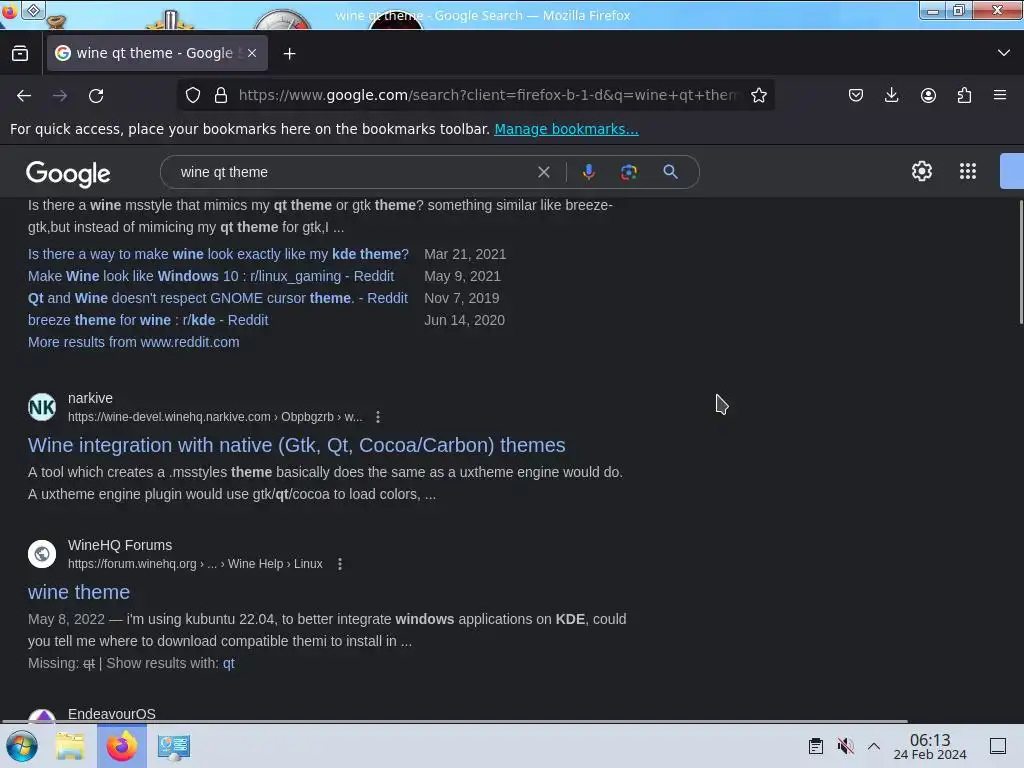Viewport: 1024px width, 768px height.
Task: Open the Extensions puzzle icon
Action: (964, 95)
